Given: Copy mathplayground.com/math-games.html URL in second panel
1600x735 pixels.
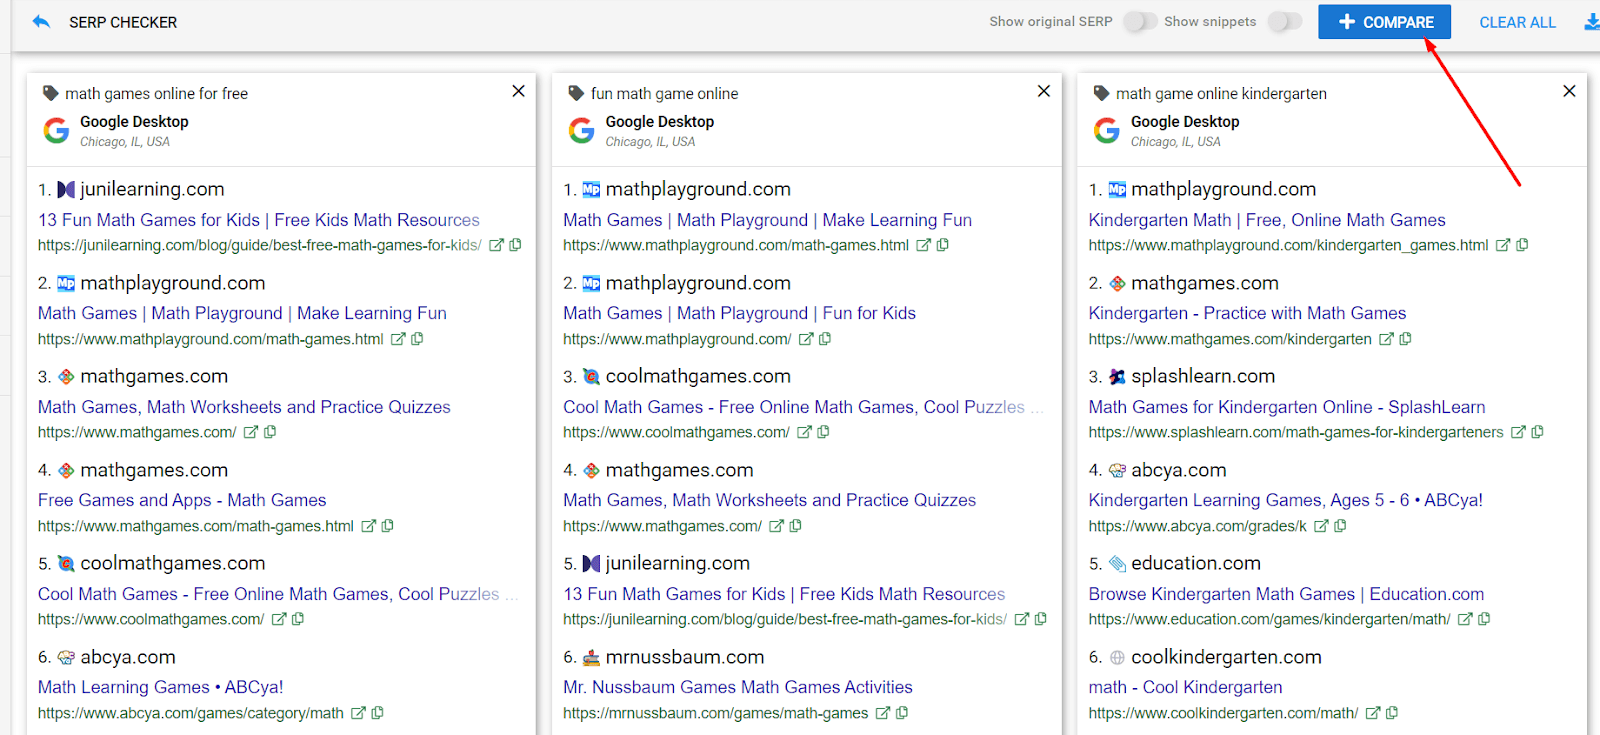Looking at the screenshot, I should pyautogui.click(x=942, y=245).
